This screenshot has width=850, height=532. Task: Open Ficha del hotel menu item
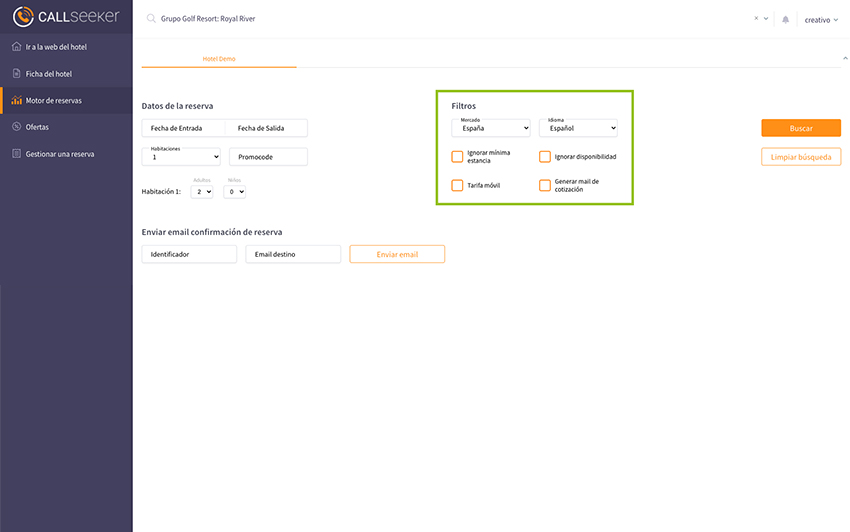tap(66, 73)
